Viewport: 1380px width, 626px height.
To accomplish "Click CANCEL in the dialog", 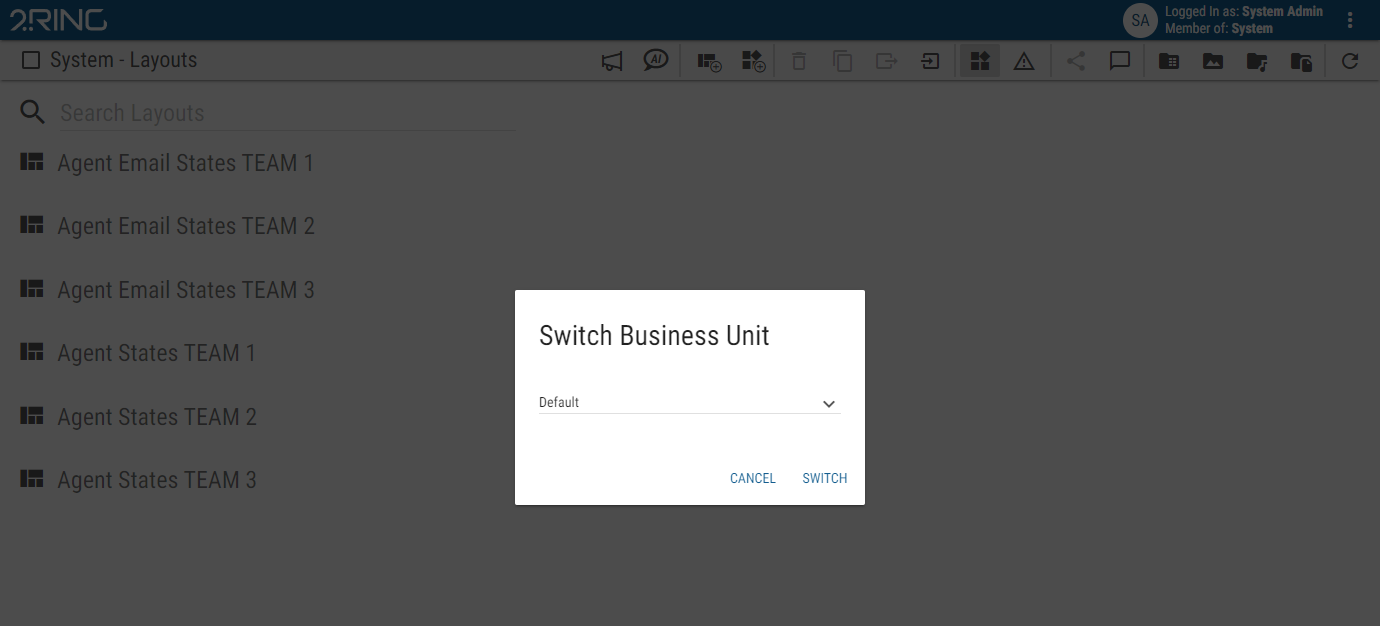I will tap(752, 478).
